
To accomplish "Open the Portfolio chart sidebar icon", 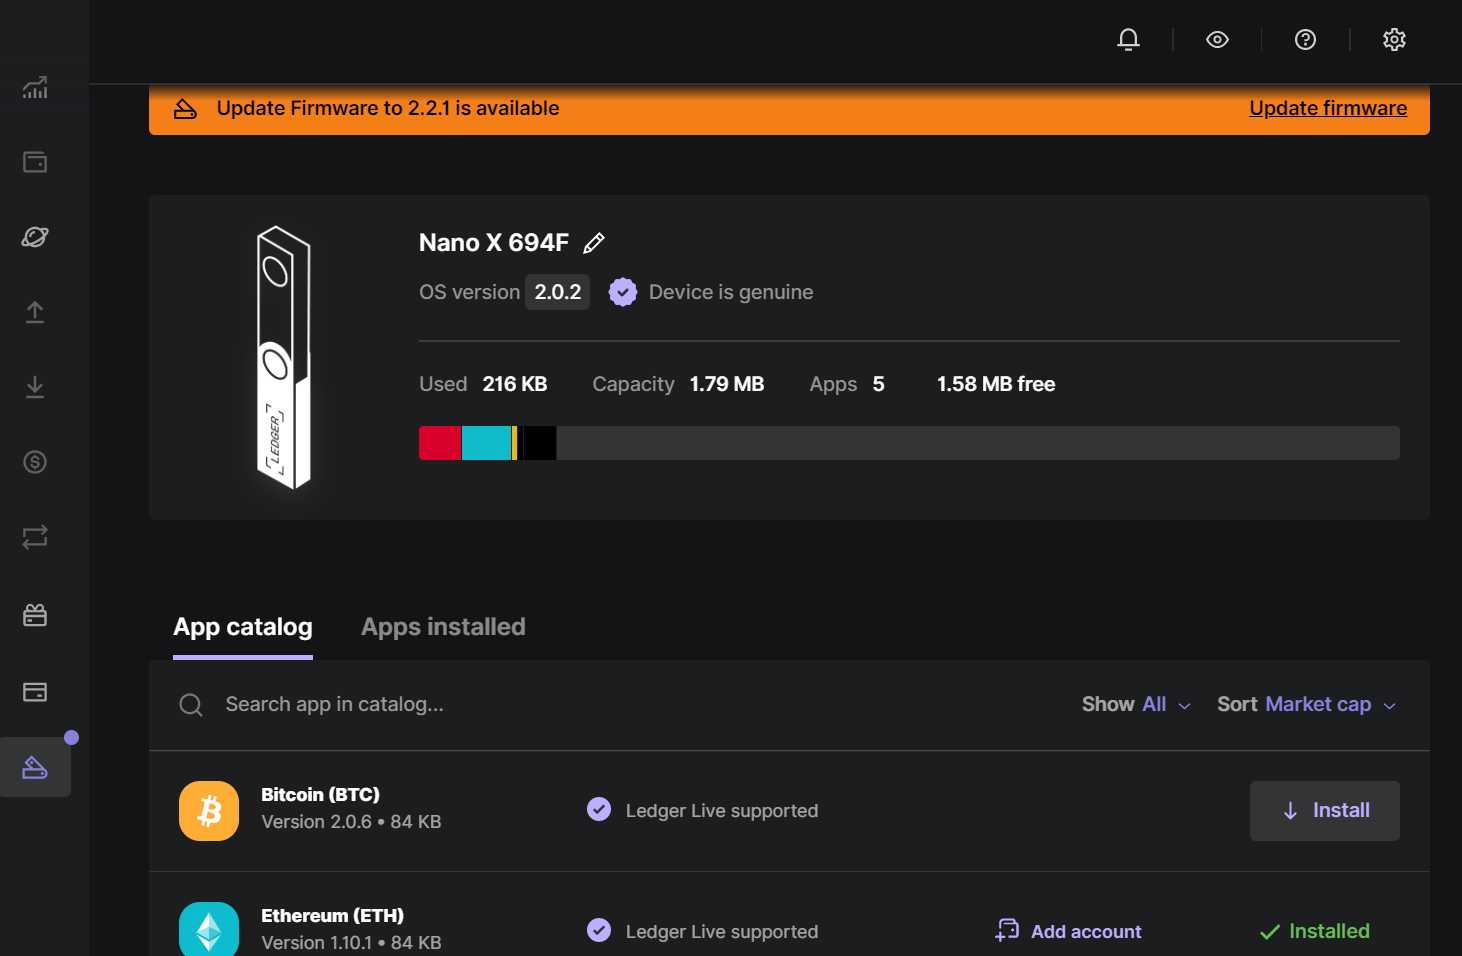I will (35, 88).
